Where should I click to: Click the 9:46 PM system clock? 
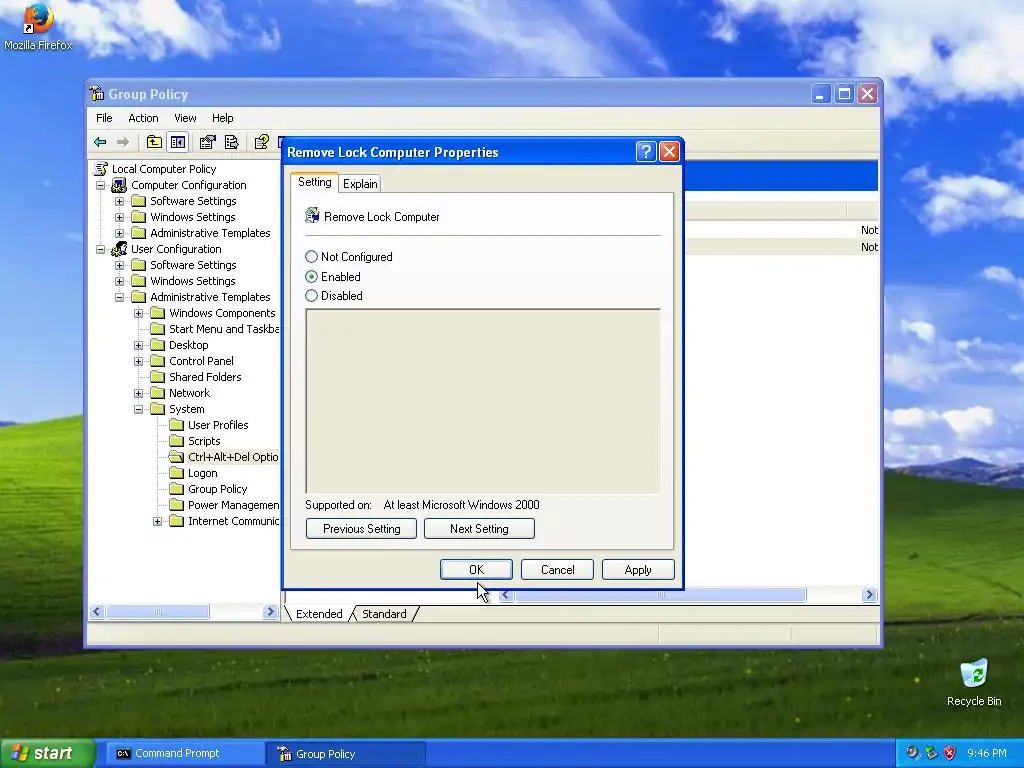tap(987, 753)
